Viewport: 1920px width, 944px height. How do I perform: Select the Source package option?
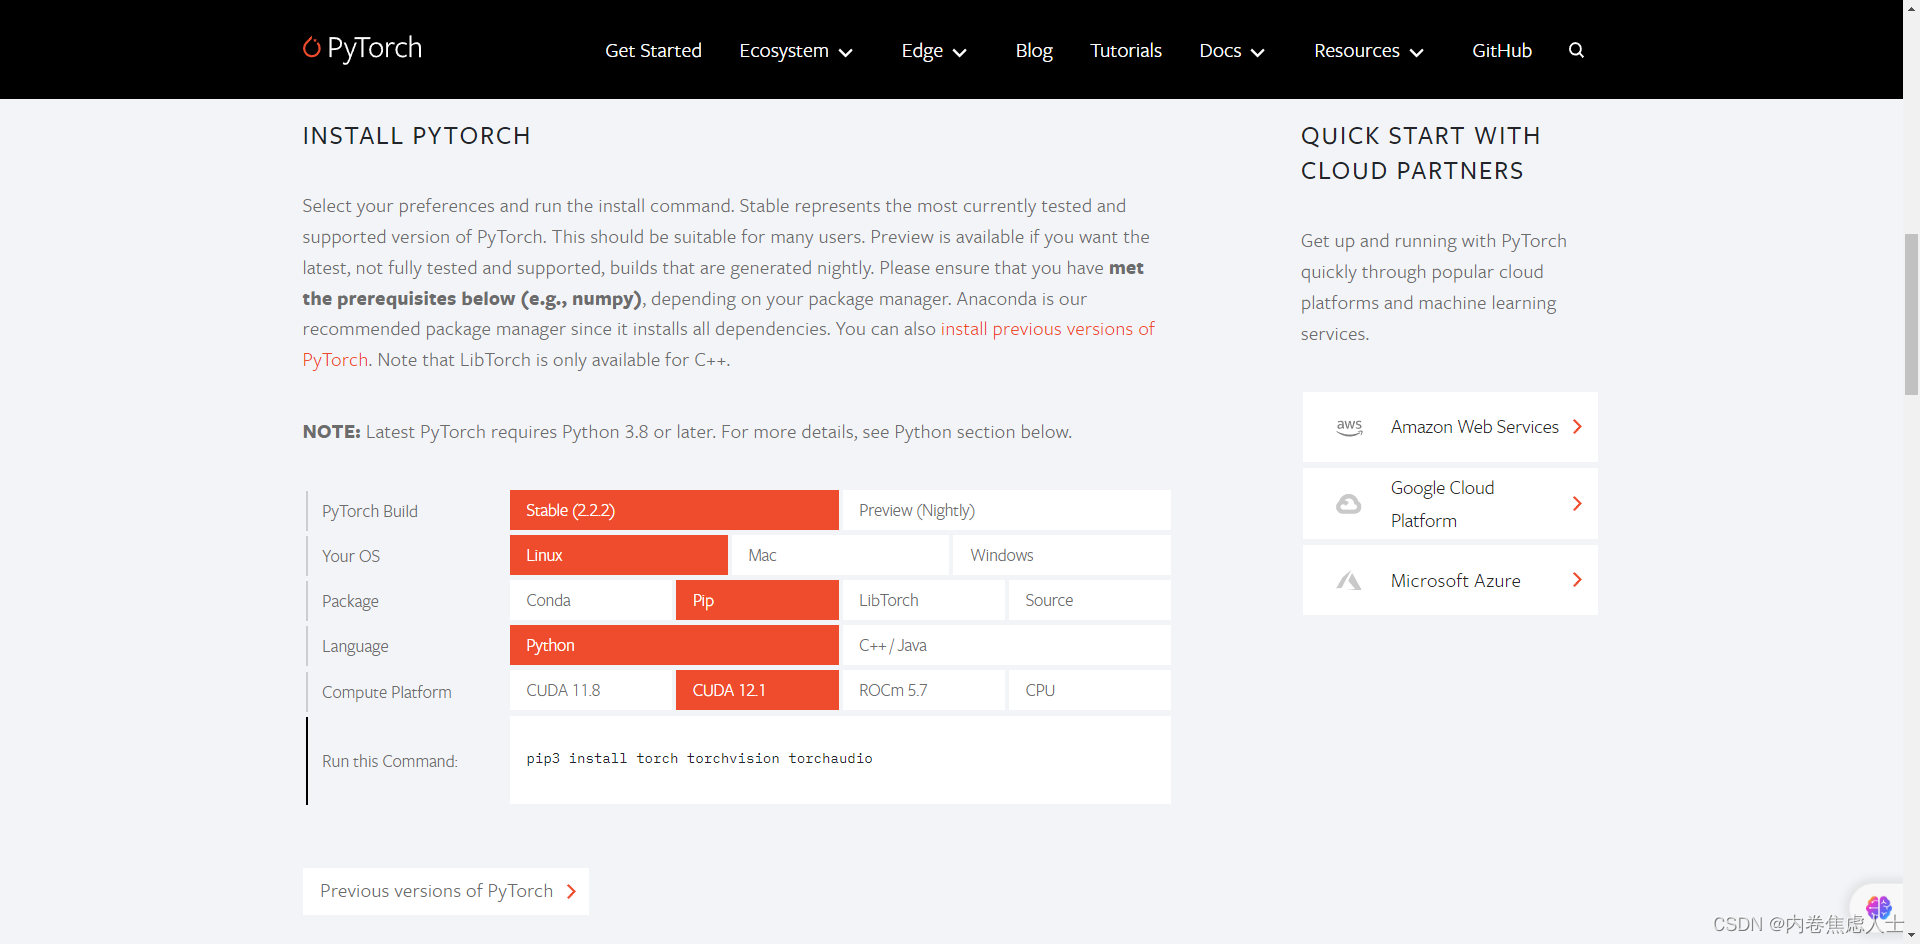(x=1090, y=600)
